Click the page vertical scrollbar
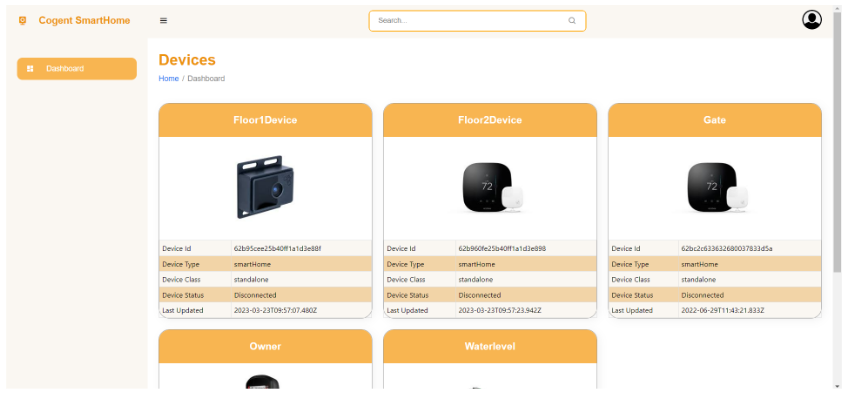The width and height of the screenshot is (855, 407). click(x=837, y=150)
